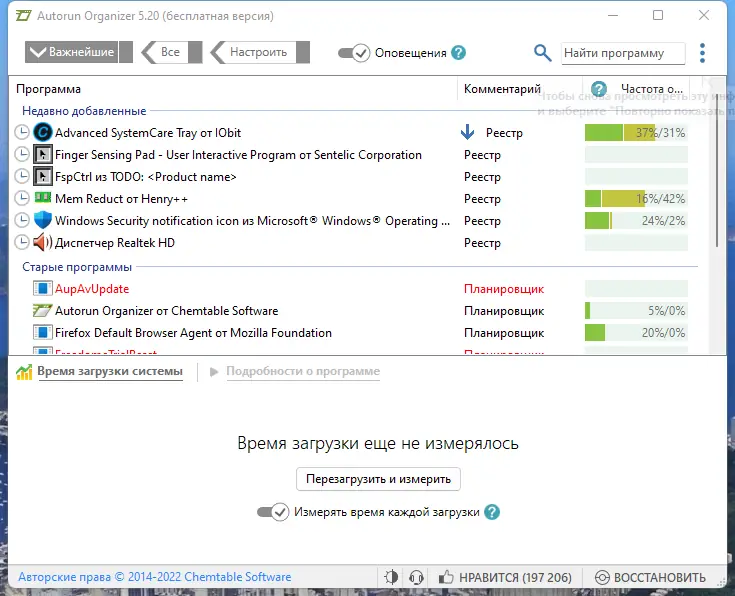Select Firefox Default Browser Agent от Mozilla row

click(x=193, y=332)
